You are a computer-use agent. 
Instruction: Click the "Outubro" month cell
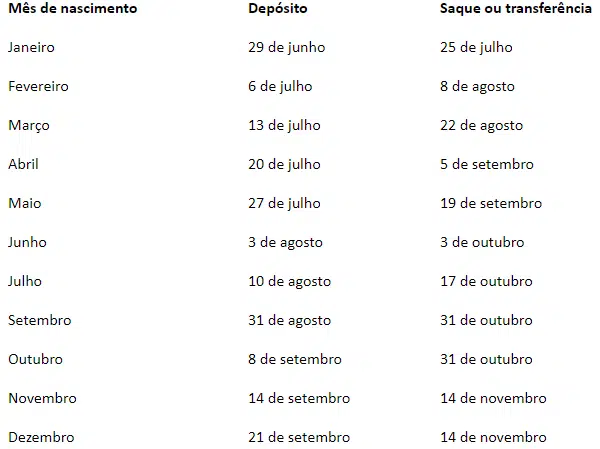(x=35, y=359)
